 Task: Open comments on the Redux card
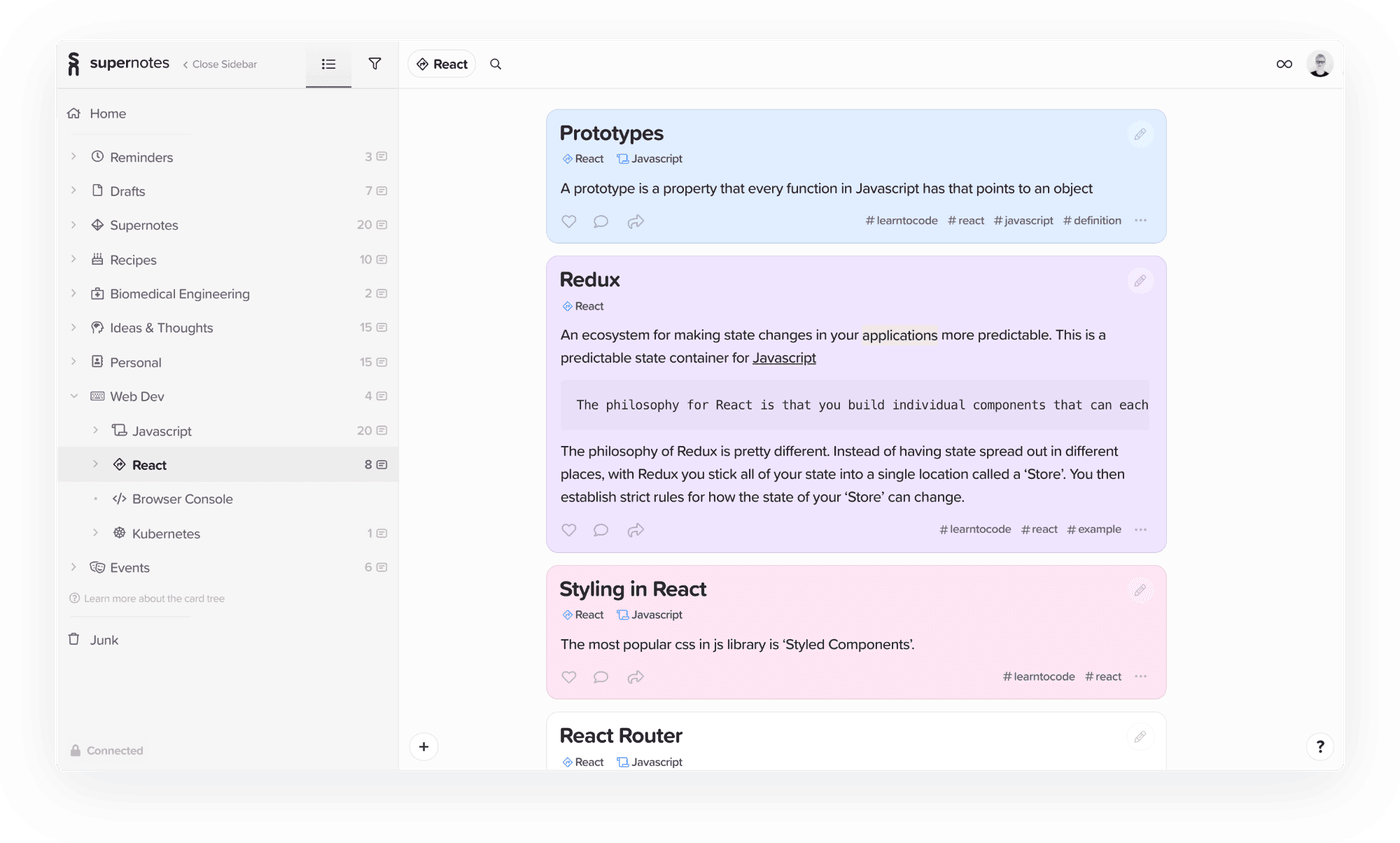(601, 530)
